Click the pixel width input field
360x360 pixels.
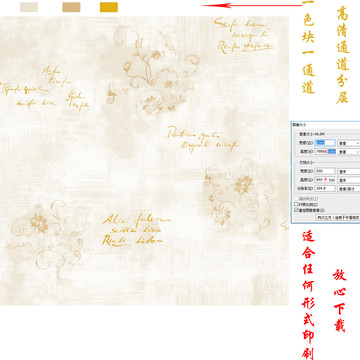(x=325, y=143)
